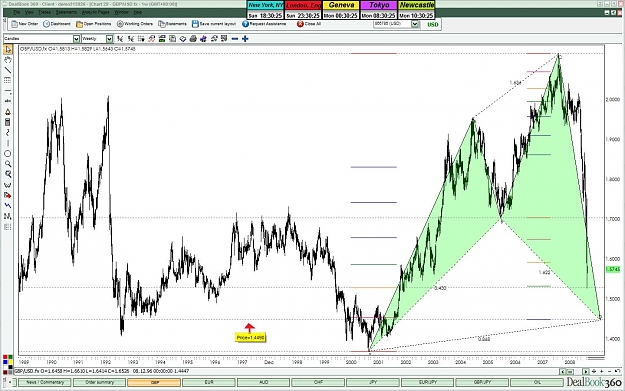The image size is (625, 391).
Task: Click Save current layout
Action: coord(214,24)
